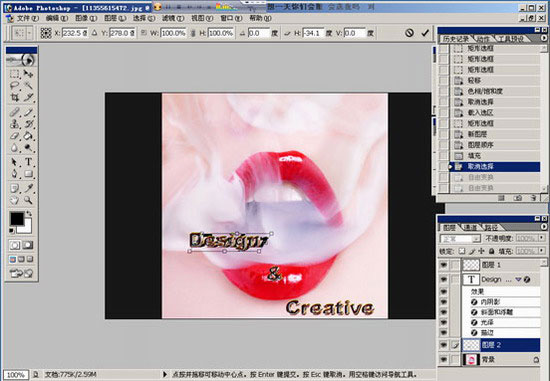Select the Pen tool

[x=14, y=174]
